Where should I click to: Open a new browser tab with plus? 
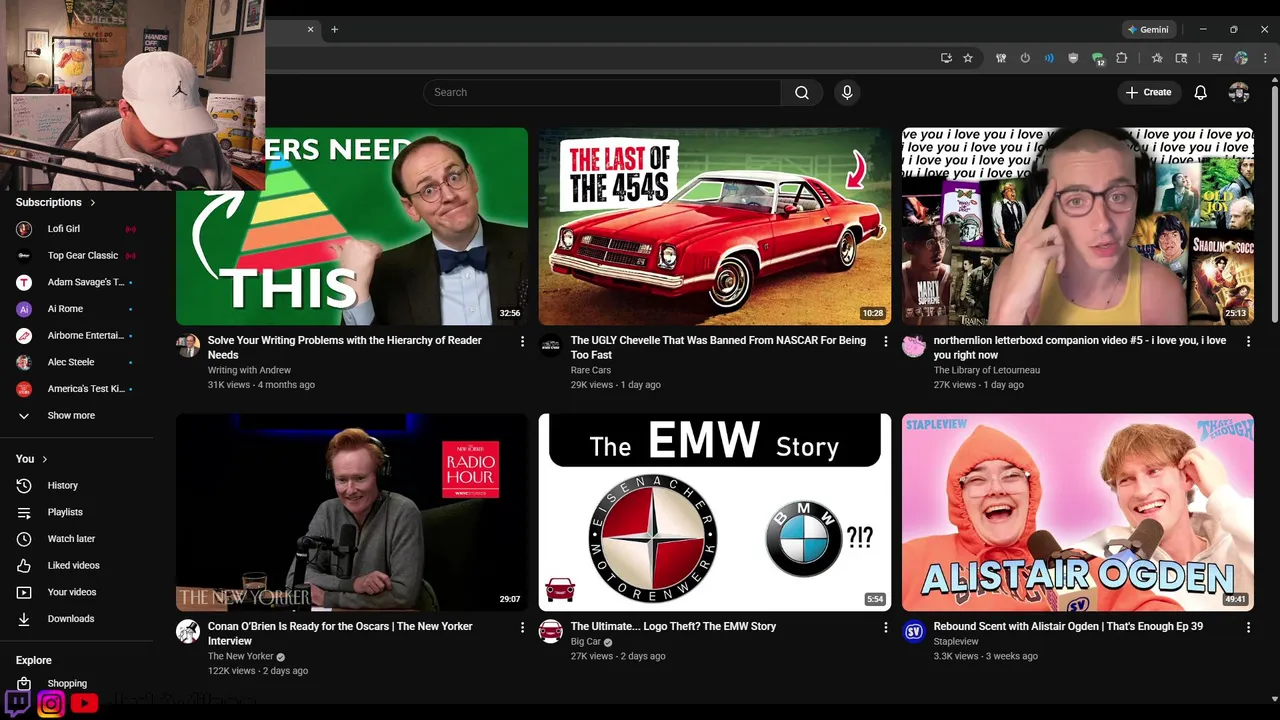tap(334, 29)
